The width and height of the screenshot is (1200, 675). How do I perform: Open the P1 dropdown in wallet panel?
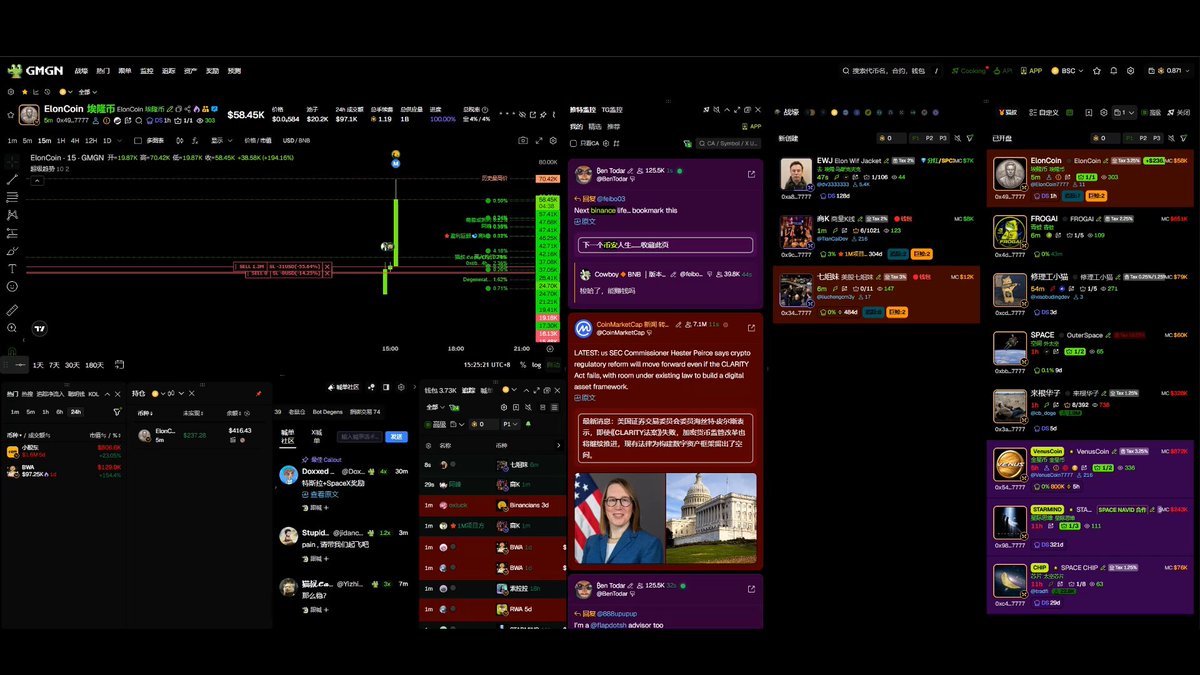(x=512, y=424)
